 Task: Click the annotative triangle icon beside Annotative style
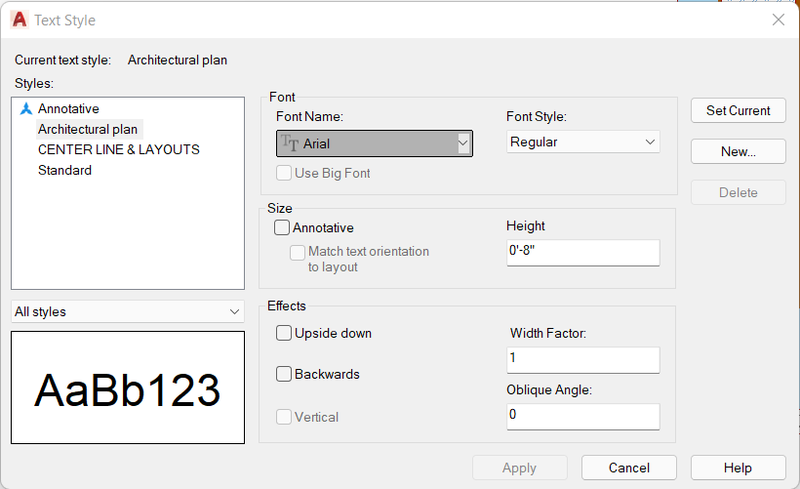point(26,109)
